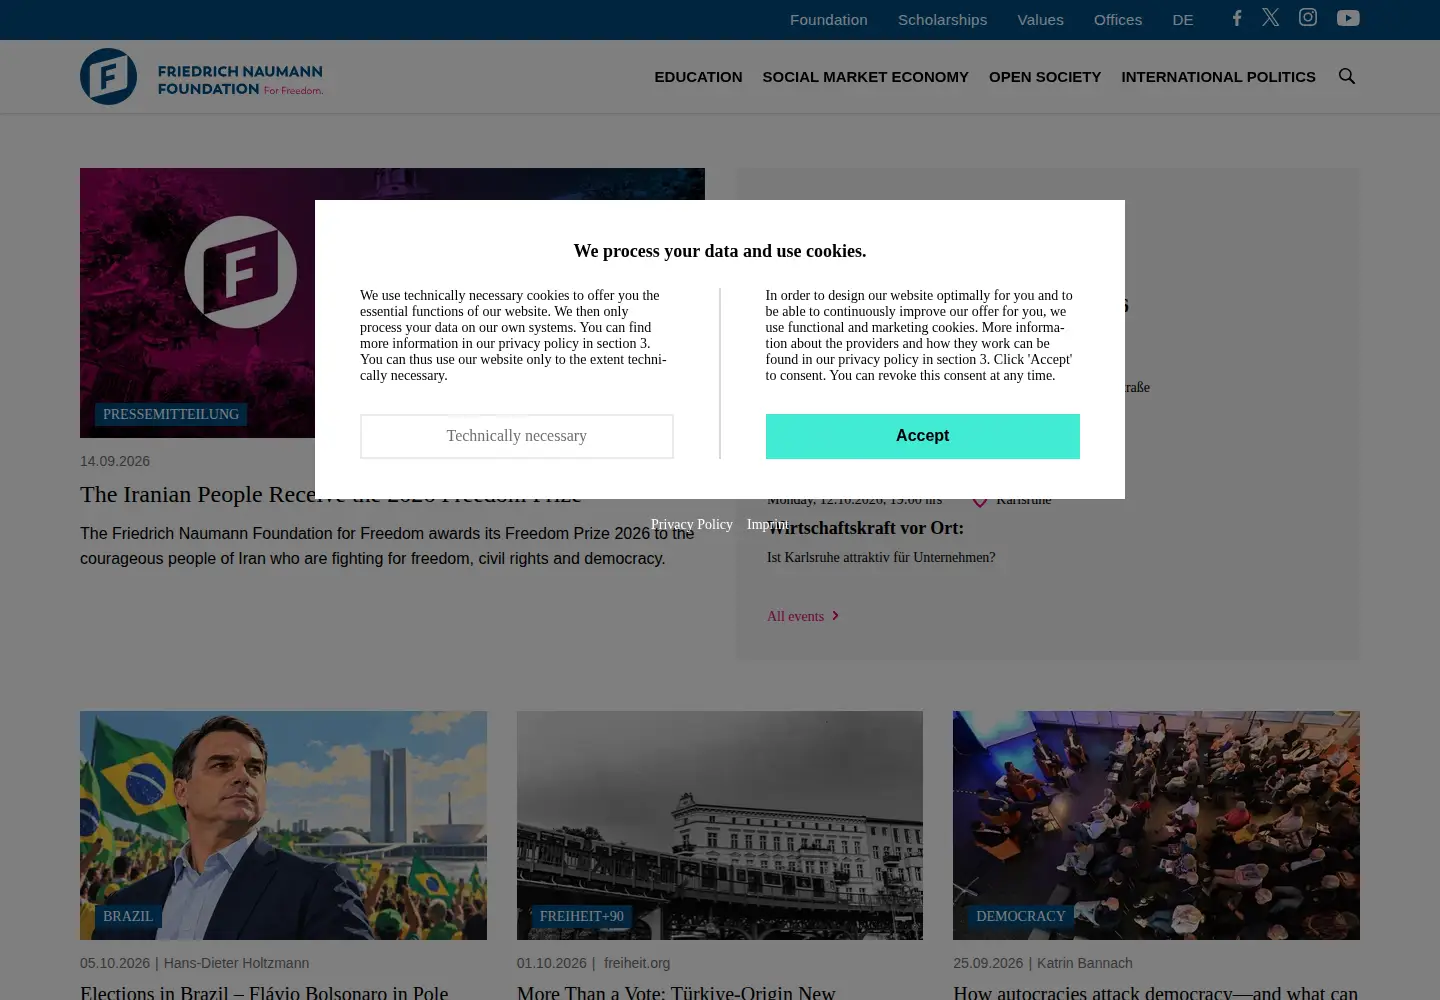Open the YouTube social icon
1440x1000 pixels.
pos(1348,18)
